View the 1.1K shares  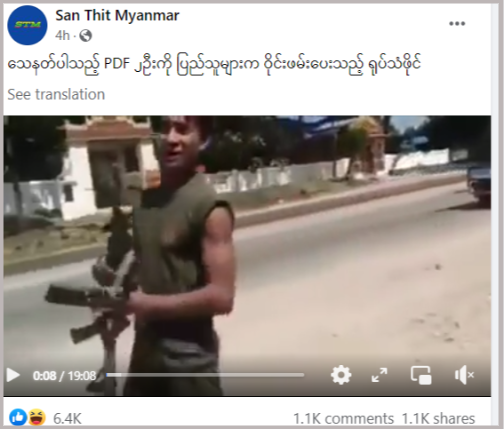click(x=438, y=419)
